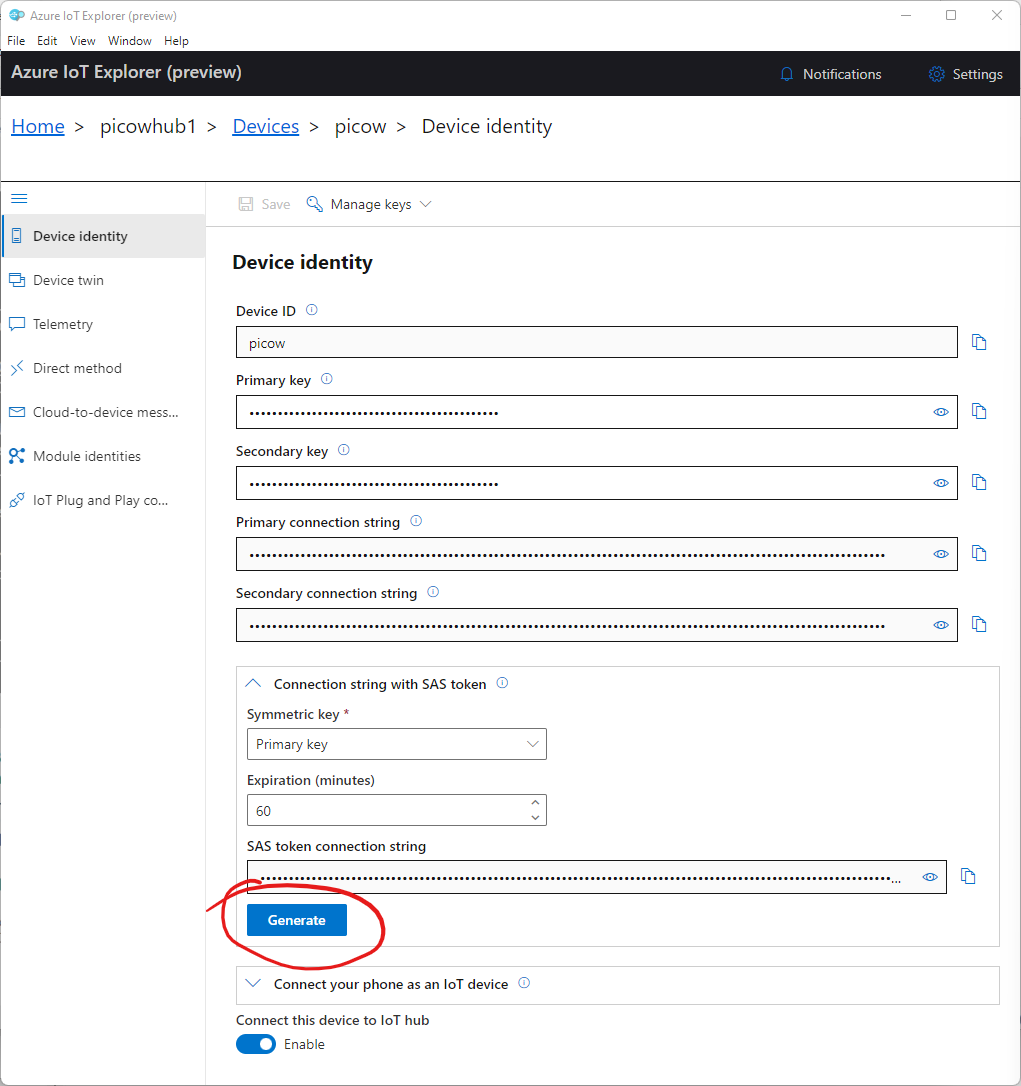
Task: Open the Window menu
Action: pos(130,41)
